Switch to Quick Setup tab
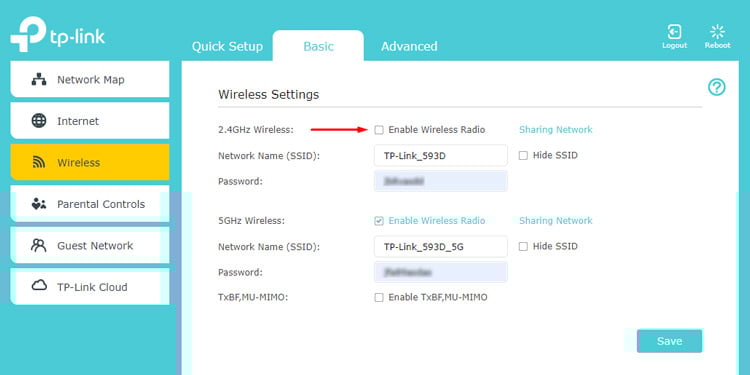 tap(227, 46)
